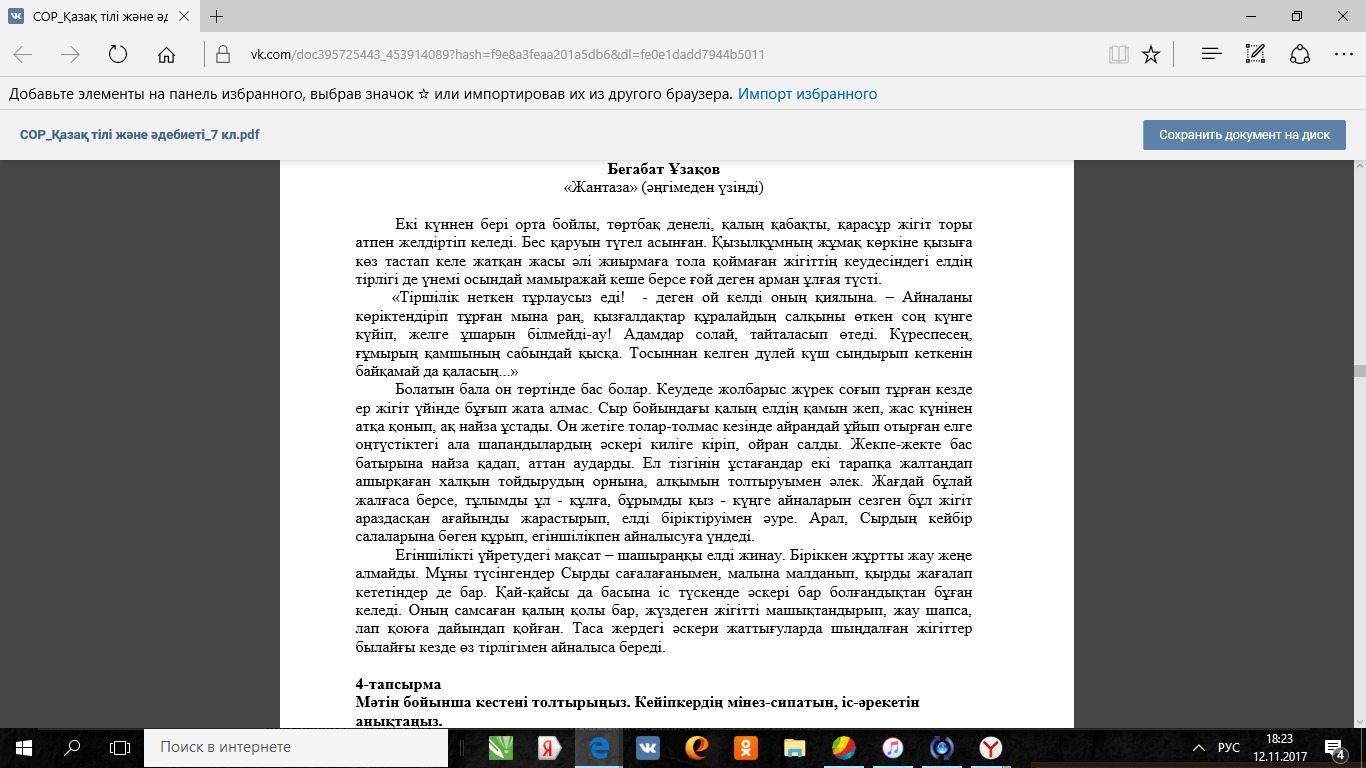
Task: Open the VK app from taskbar
Action: 647,747
